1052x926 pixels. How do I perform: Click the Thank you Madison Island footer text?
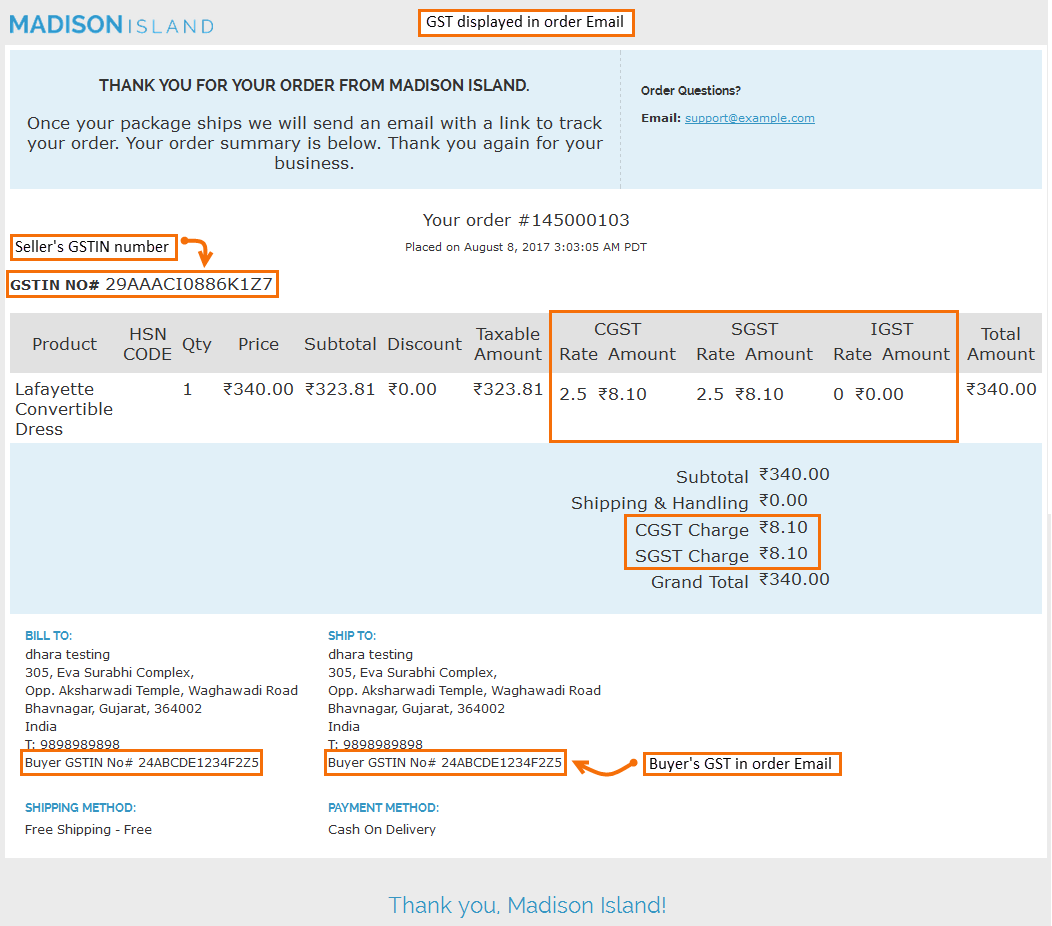pos(527,905)
